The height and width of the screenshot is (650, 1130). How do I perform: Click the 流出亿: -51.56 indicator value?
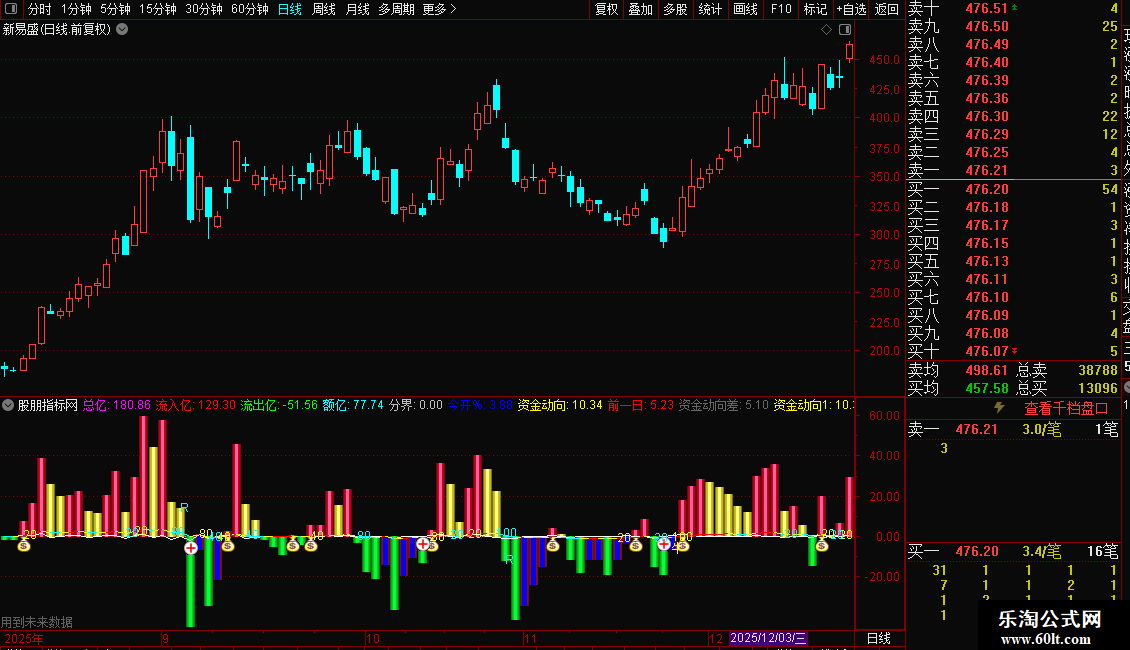pyautogui.click(x=279, y=405)
